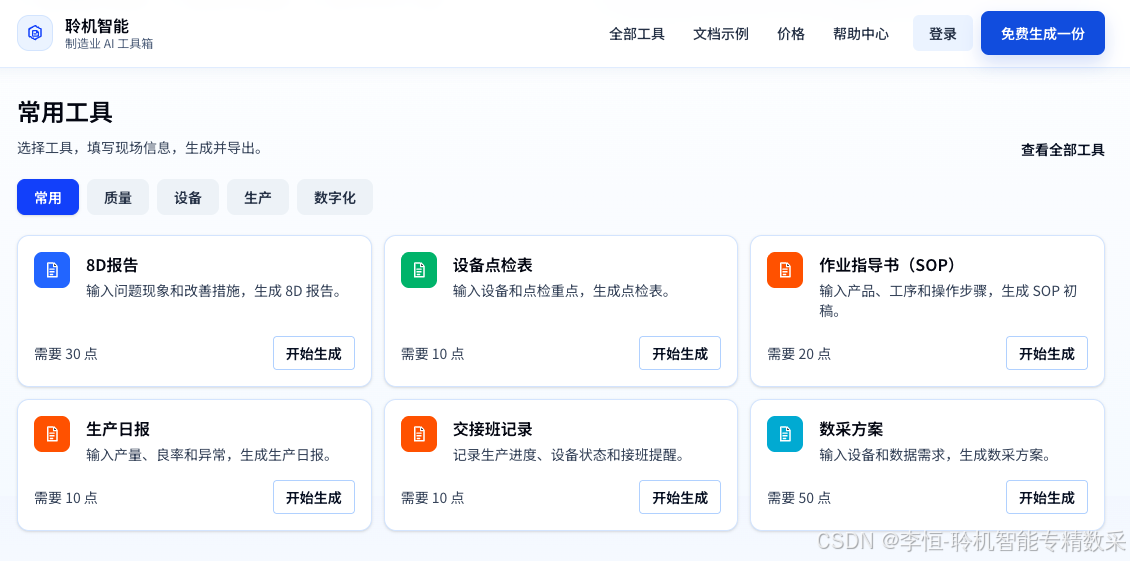
Task: Switch to the 数字化 category tab
Action: (334, 197)
